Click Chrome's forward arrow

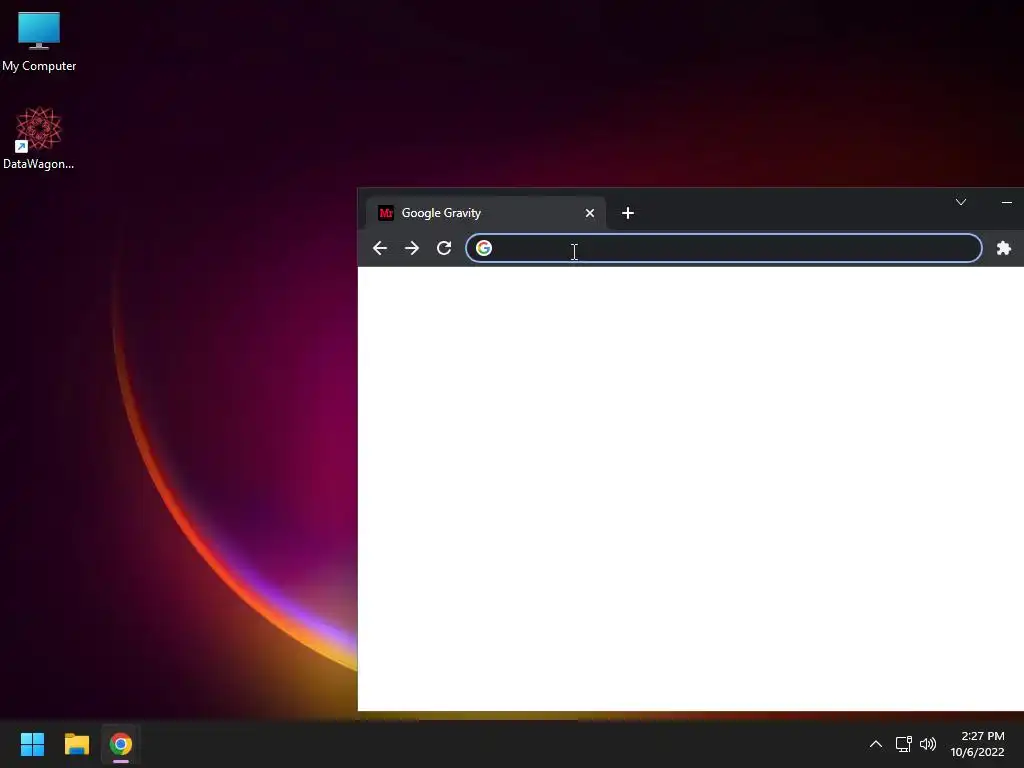pos(411,248)
